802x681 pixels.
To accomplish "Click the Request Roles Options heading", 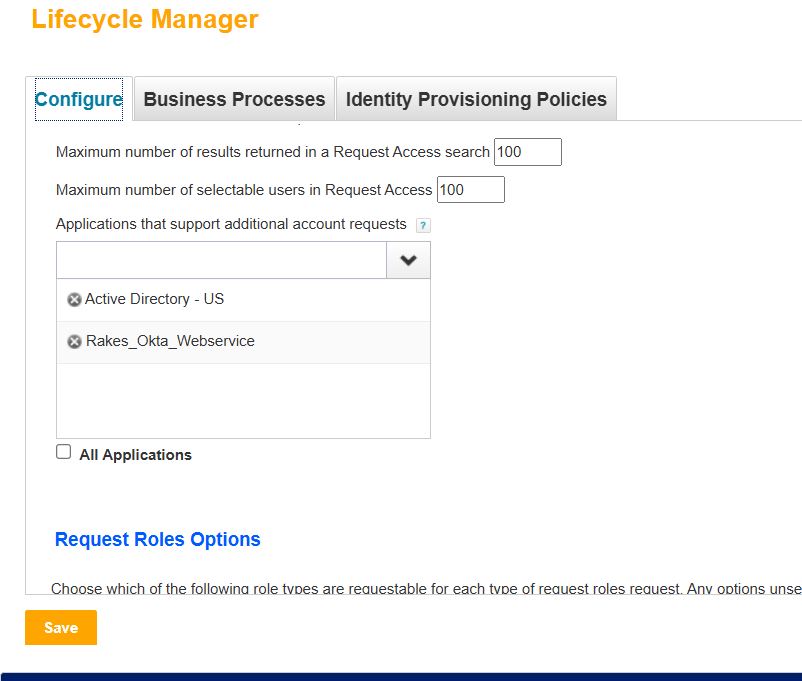I will (157, 540).
